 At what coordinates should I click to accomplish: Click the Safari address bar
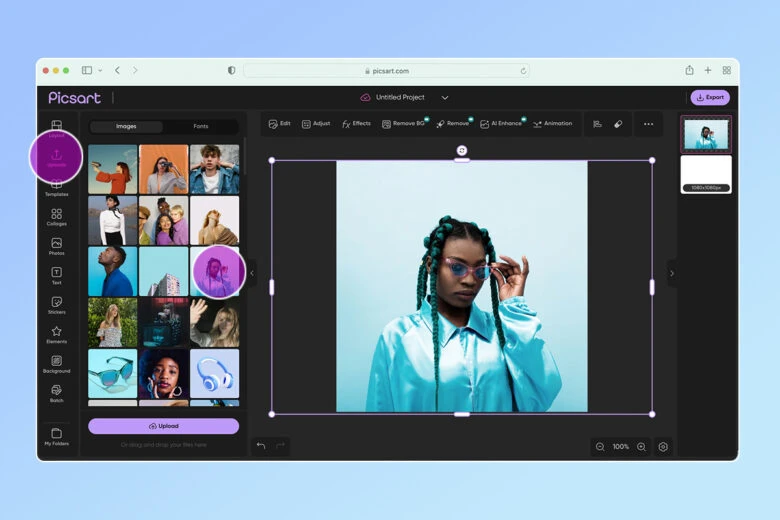tap(385, 71)
